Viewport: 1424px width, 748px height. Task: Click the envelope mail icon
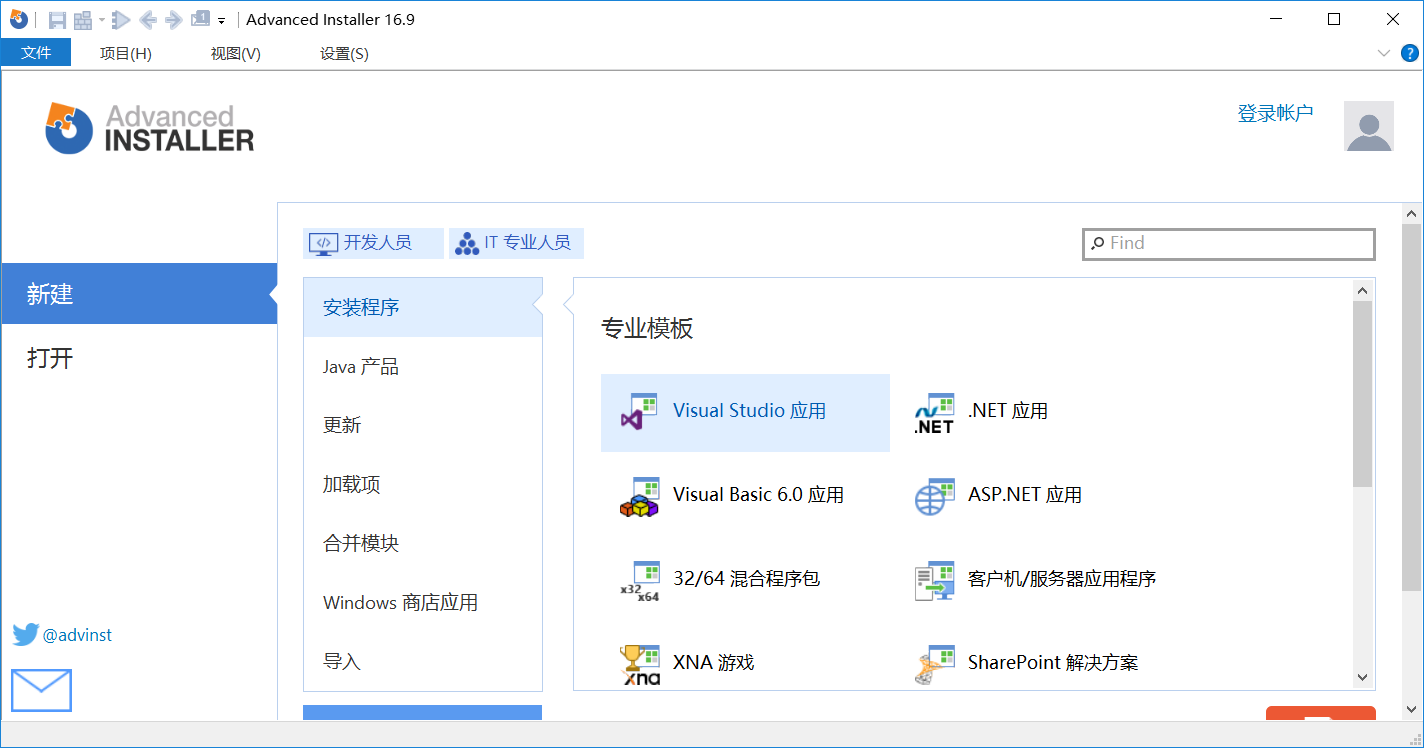point(41,690)
